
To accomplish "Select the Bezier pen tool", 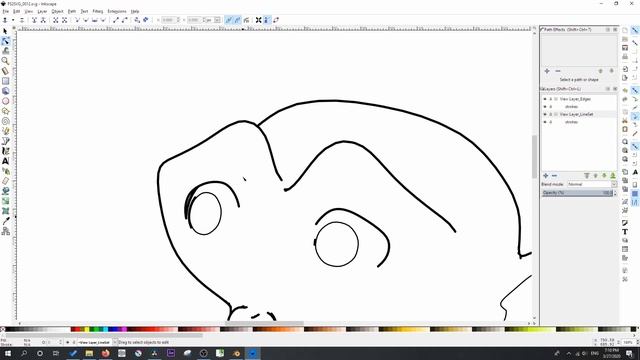I will click(x=5, y=141).
